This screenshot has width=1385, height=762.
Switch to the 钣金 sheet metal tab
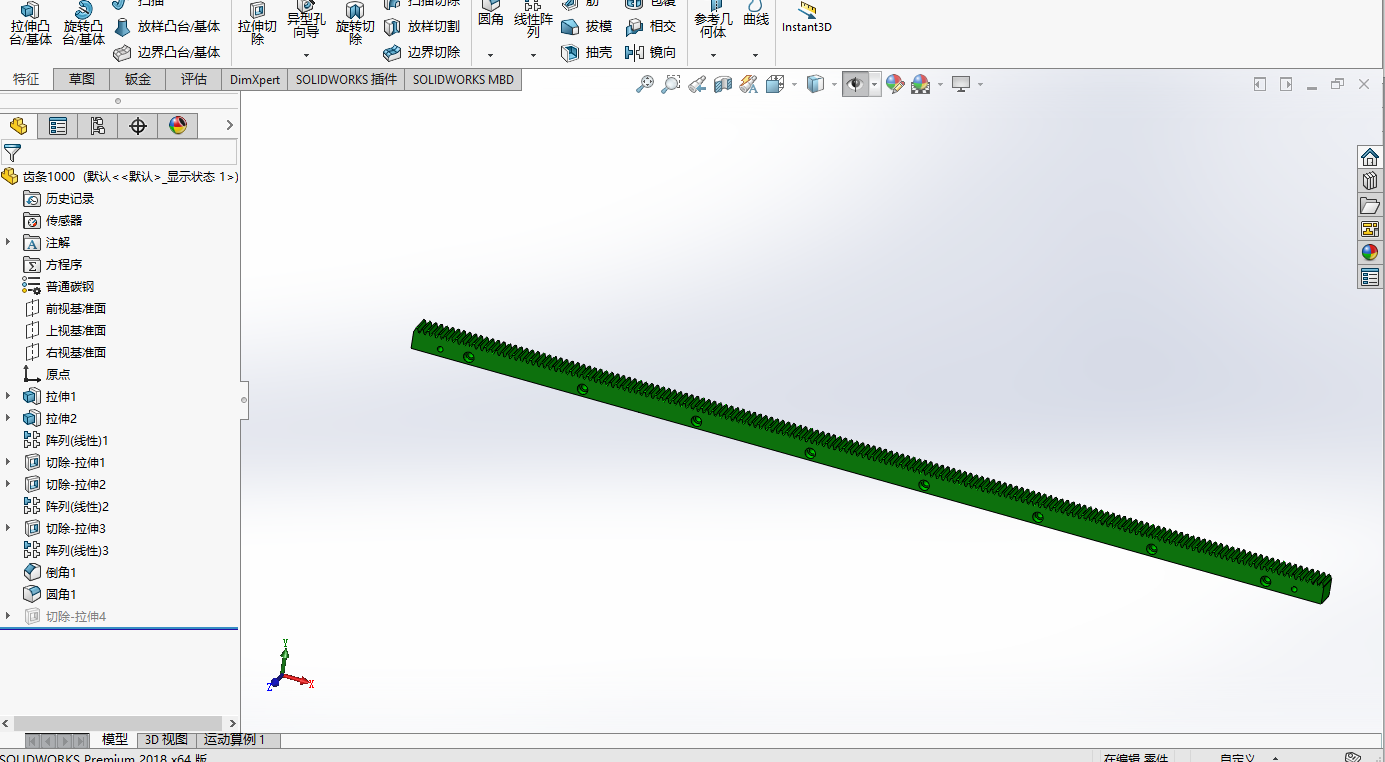[x=138, y=79]
